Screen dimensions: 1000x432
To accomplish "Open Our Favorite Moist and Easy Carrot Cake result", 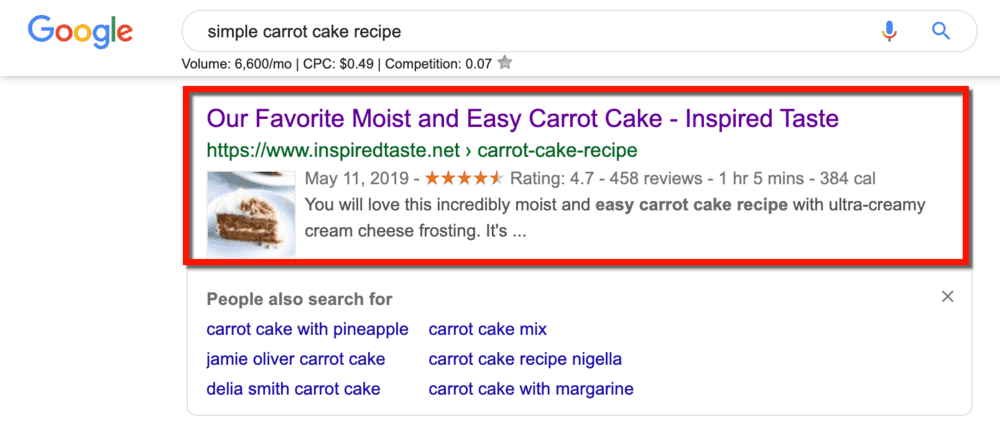I will coord(522,119).
